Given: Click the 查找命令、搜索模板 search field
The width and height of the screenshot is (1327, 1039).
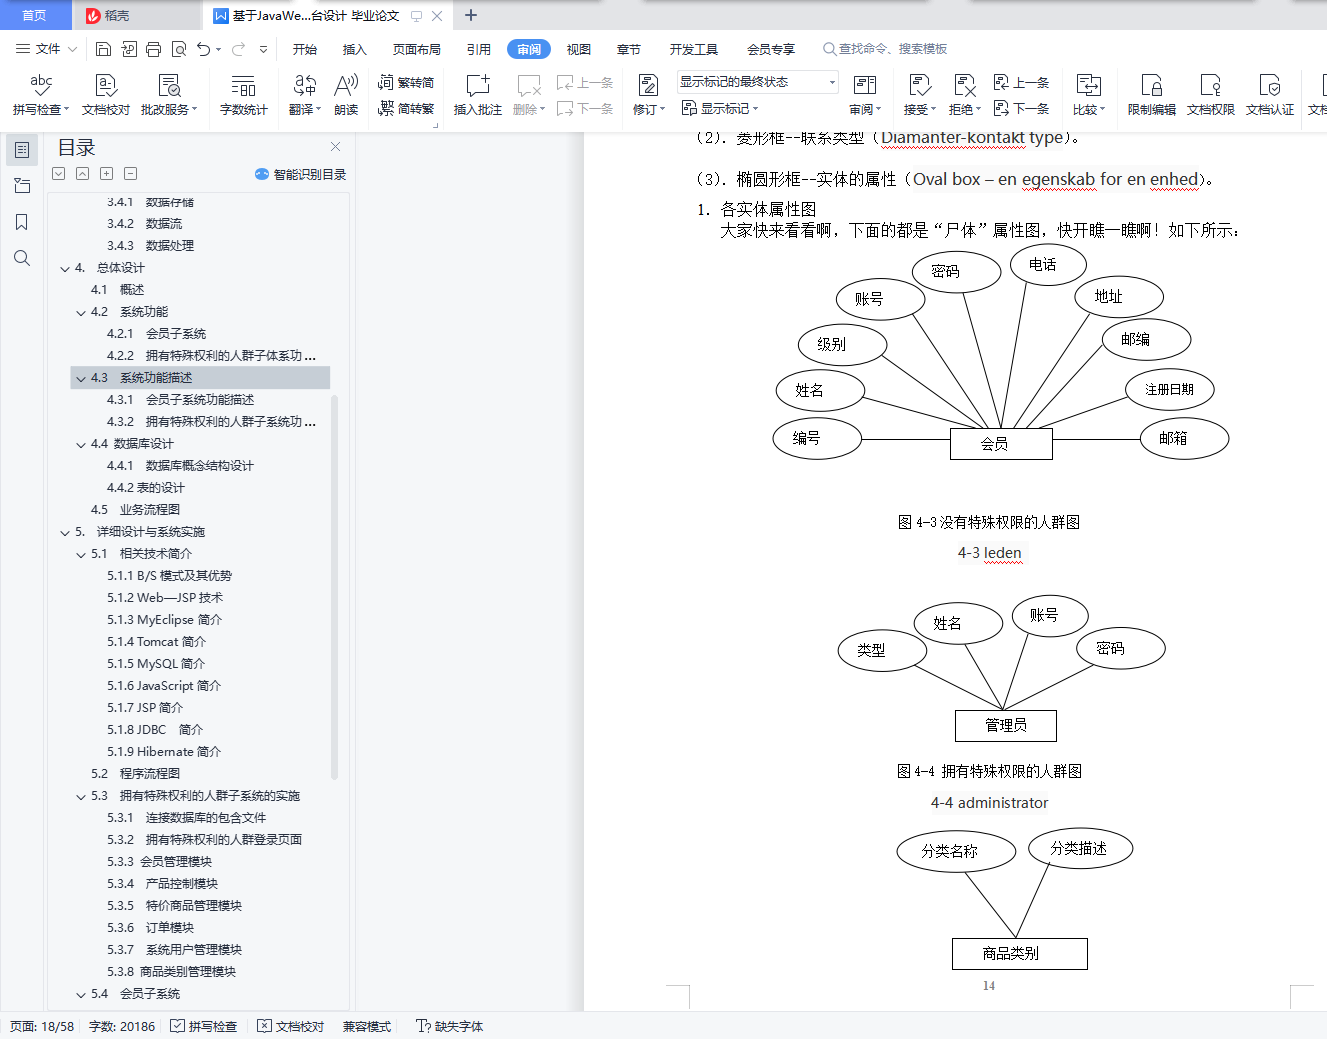Looking at the screenshot, I should pos(885,49).
